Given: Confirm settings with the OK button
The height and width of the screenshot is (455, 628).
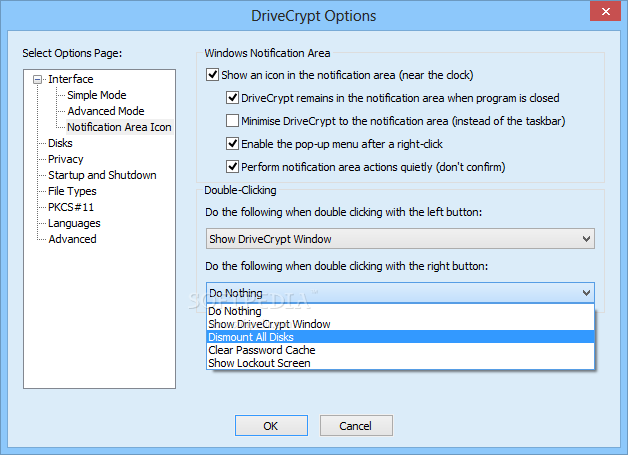Looking at the screenshot, I should click(x=271, y=425).
